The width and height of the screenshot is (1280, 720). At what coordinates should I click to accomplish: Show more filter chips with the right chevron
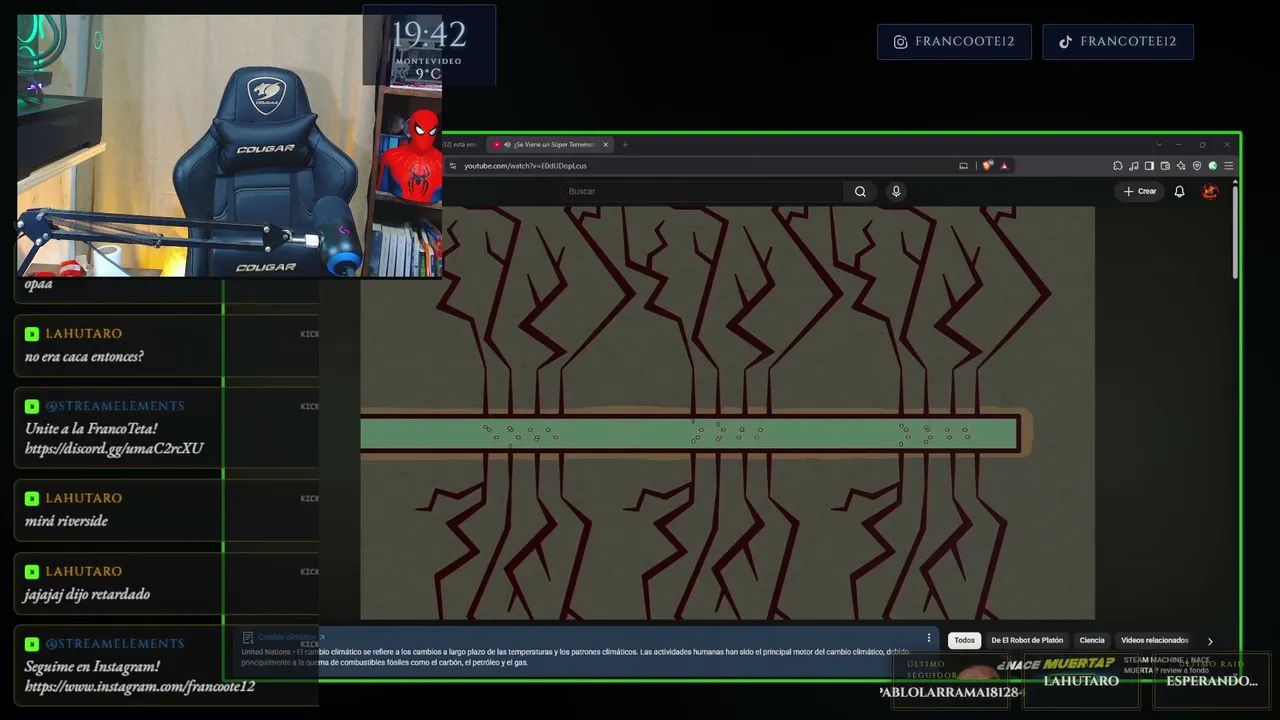[x=1210, y=641]
